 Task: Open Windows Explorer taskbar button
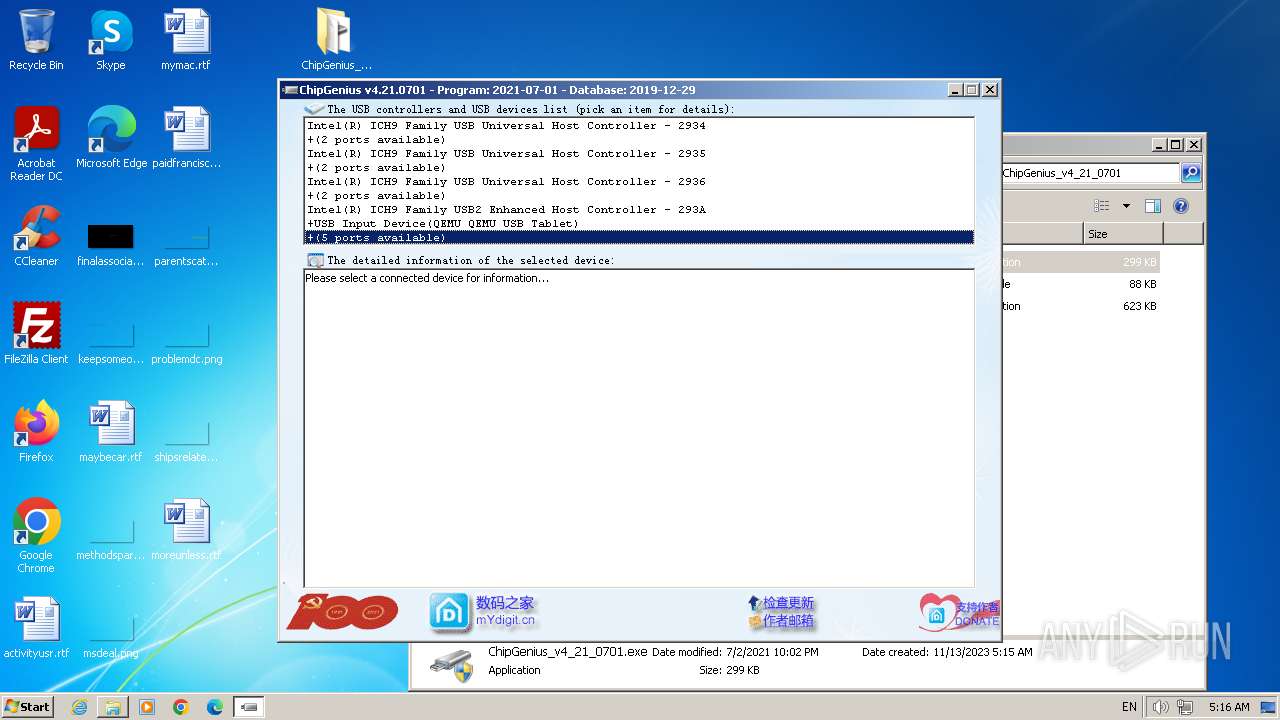coord(113,707)
